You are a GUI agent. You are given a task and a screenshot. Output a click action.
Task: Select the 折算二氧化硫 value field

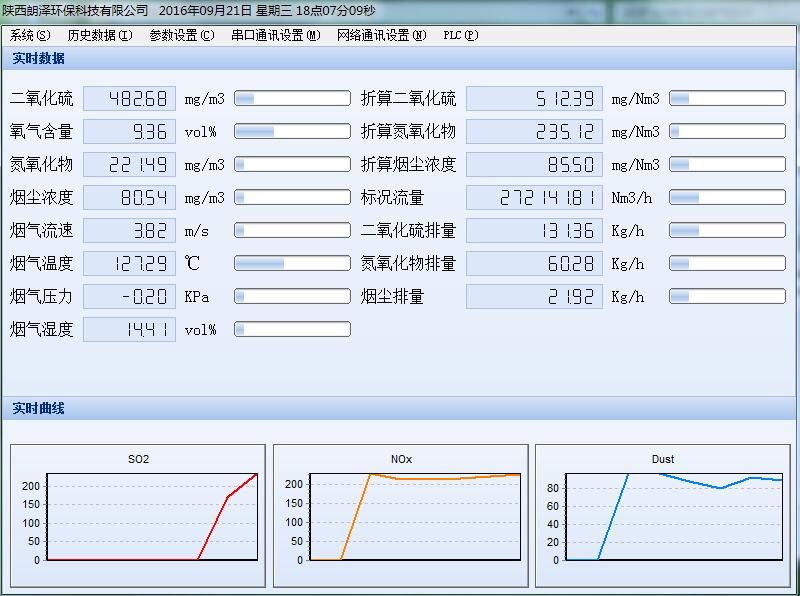[534, 99]
